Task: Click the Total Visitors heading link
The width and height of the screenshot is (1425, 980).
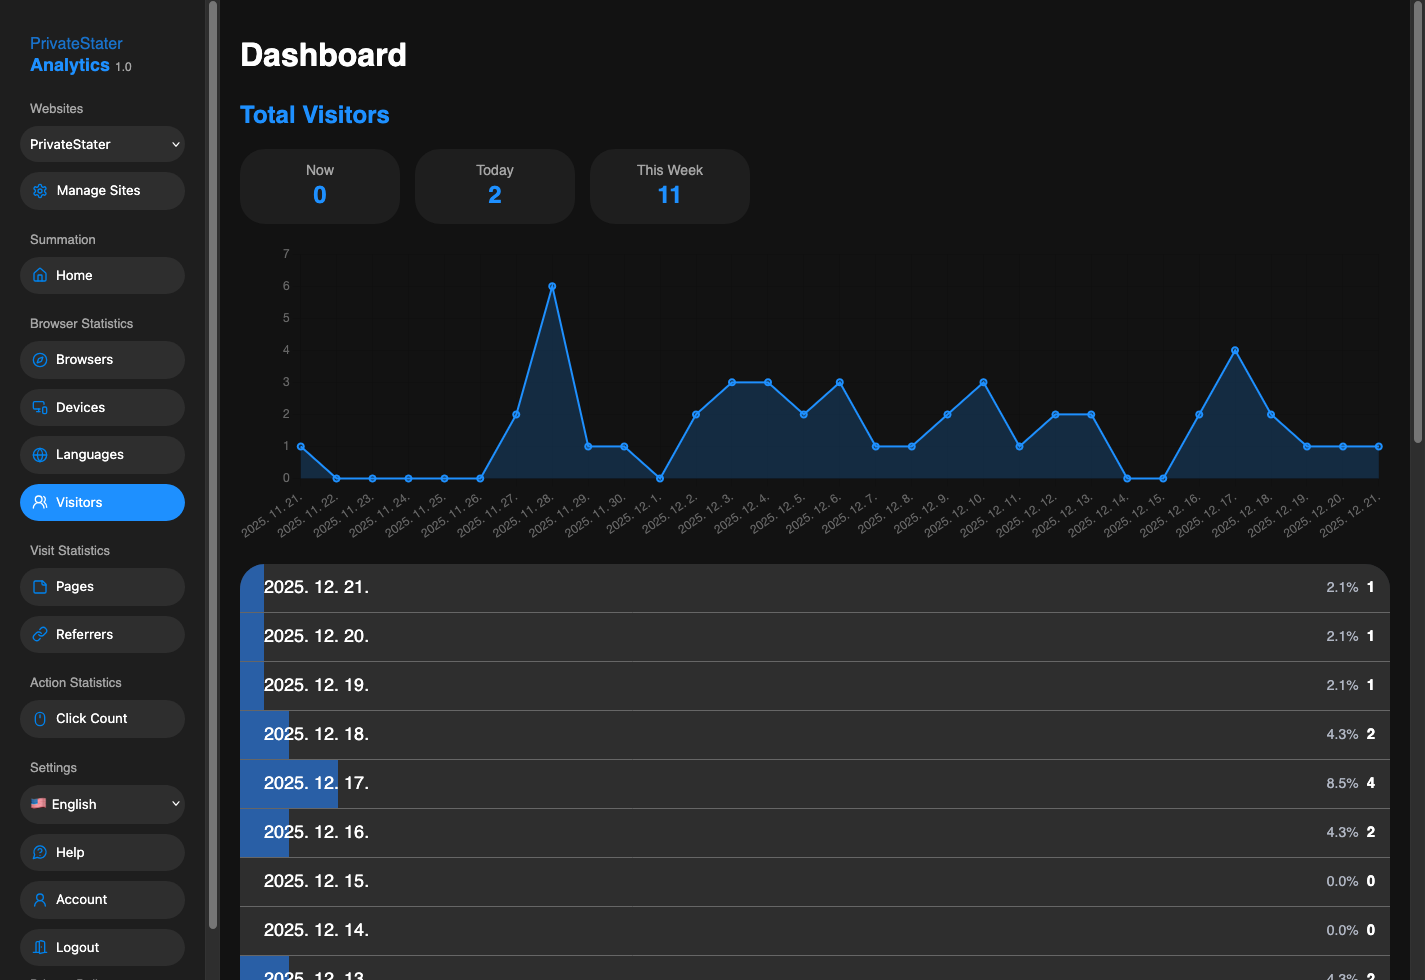Action: [x=314, y=114]
